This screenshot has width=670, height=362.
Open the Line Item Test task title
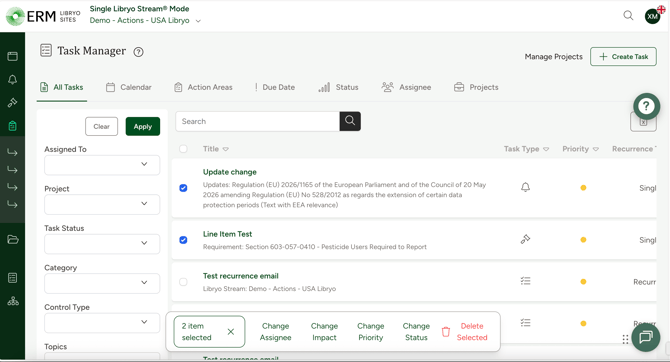(x=227, y=234)
